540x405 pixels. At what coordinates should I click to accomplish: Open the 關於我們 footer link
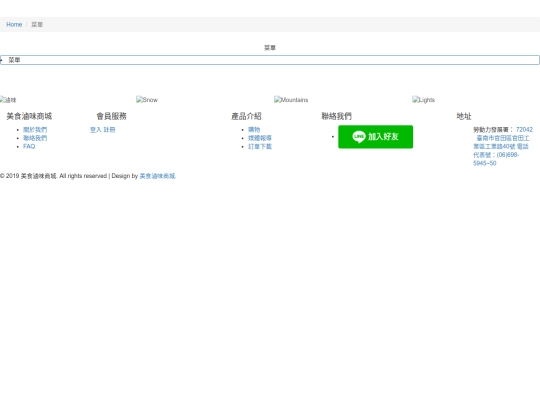coord(35,130)
